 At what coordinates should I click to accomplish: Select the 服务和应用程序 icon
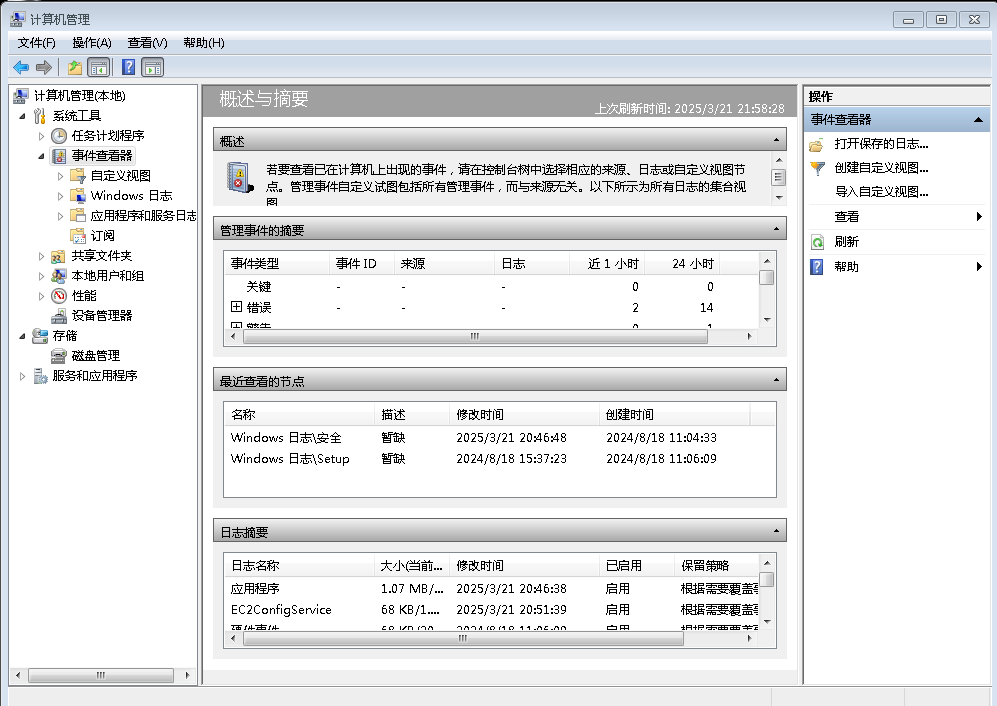tap(40, 376)
